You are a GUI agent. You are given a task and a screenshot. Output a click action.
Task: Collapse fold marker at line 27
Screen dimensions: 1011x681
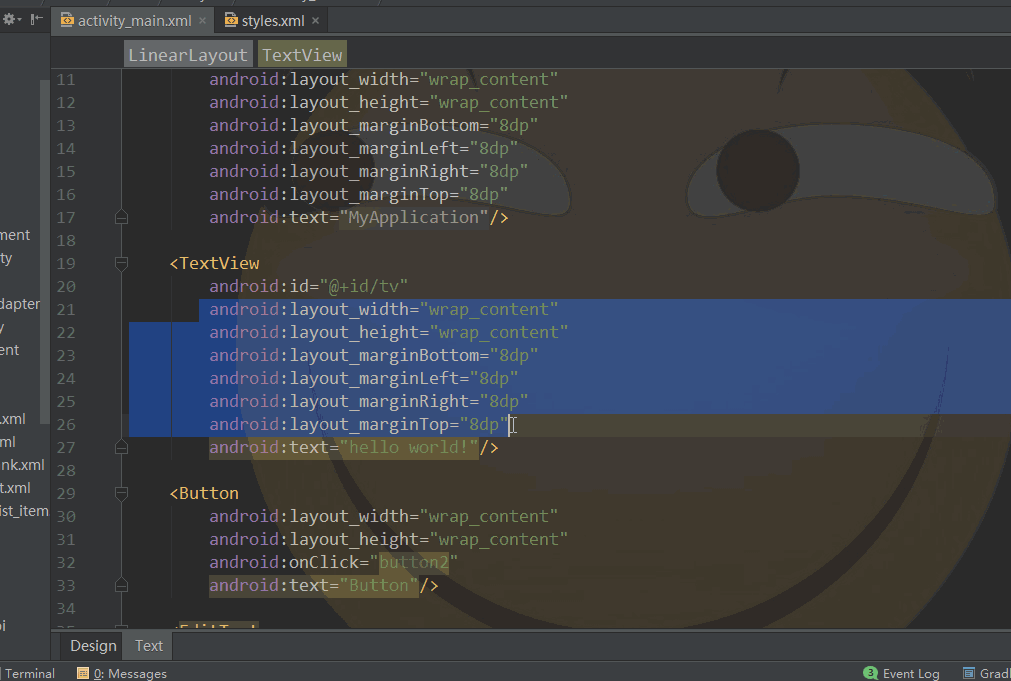coord(121,447)
